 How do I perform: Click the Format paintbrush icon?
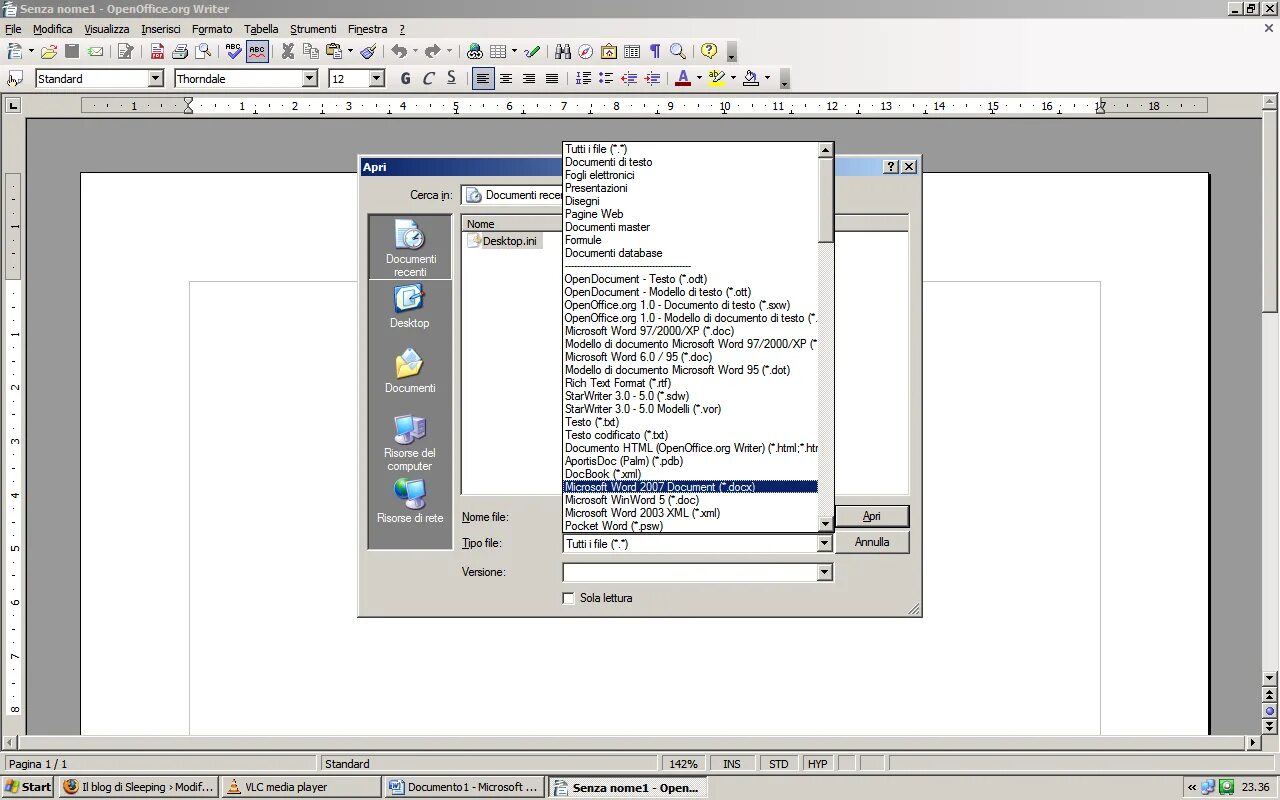point(368,51)
